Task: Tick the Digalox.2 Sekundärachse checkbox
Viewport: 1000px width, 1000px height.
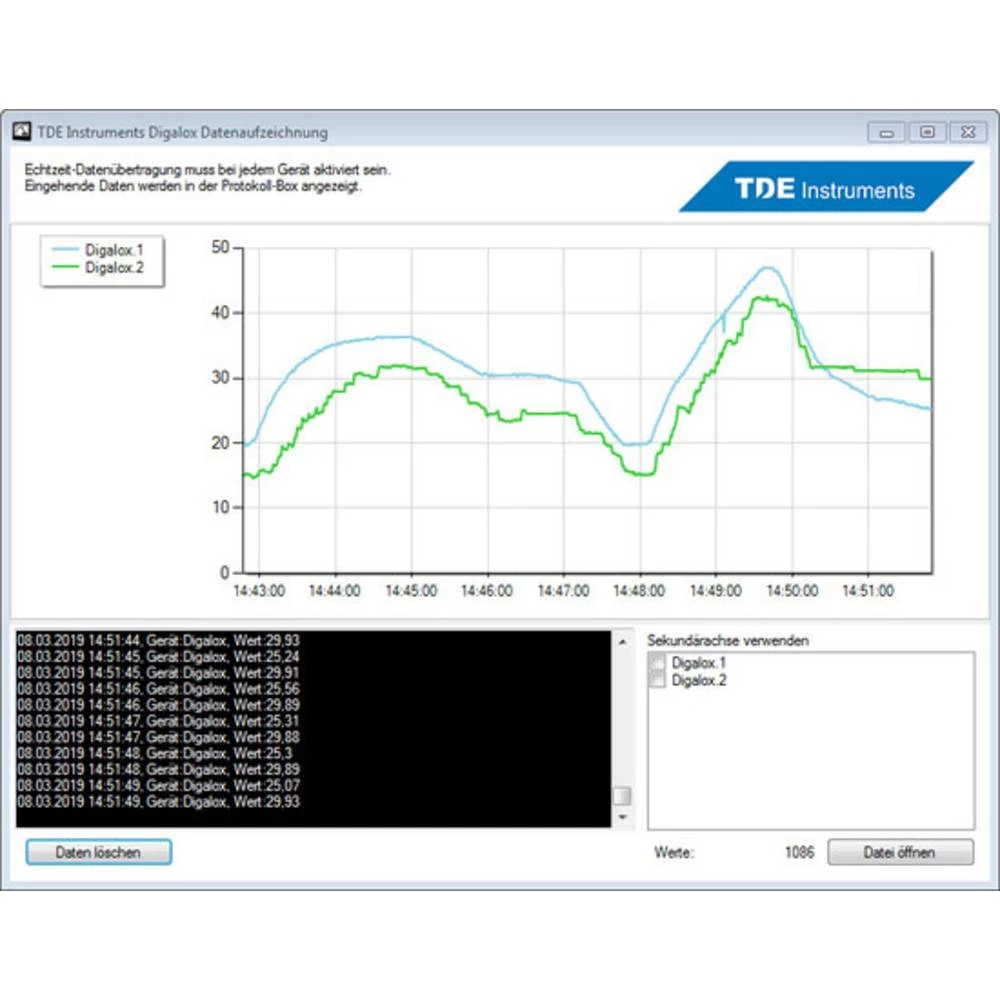Action: (658, 680)
